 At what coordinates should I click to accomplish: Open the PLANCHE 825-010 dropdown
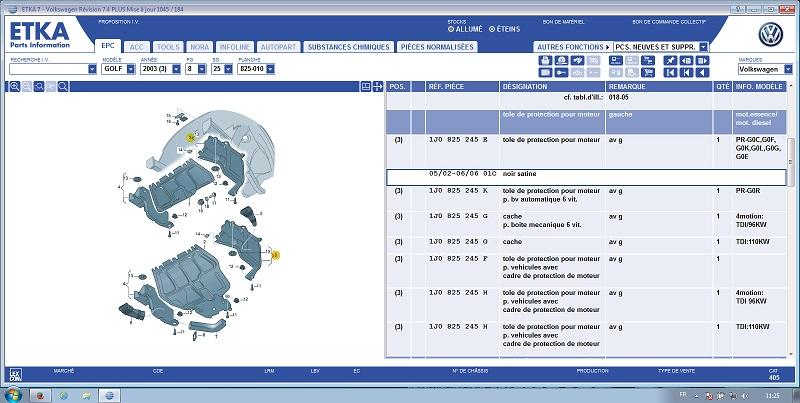270,69
